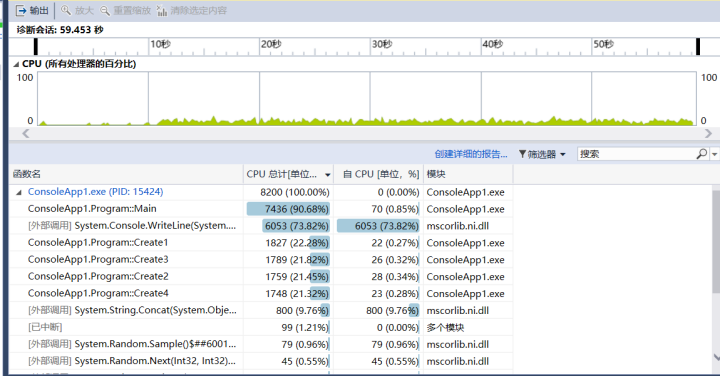Open the 创建详细的报告 link
Image resolution: width=720 pixels, height=376 pixels.
(471, 154)
